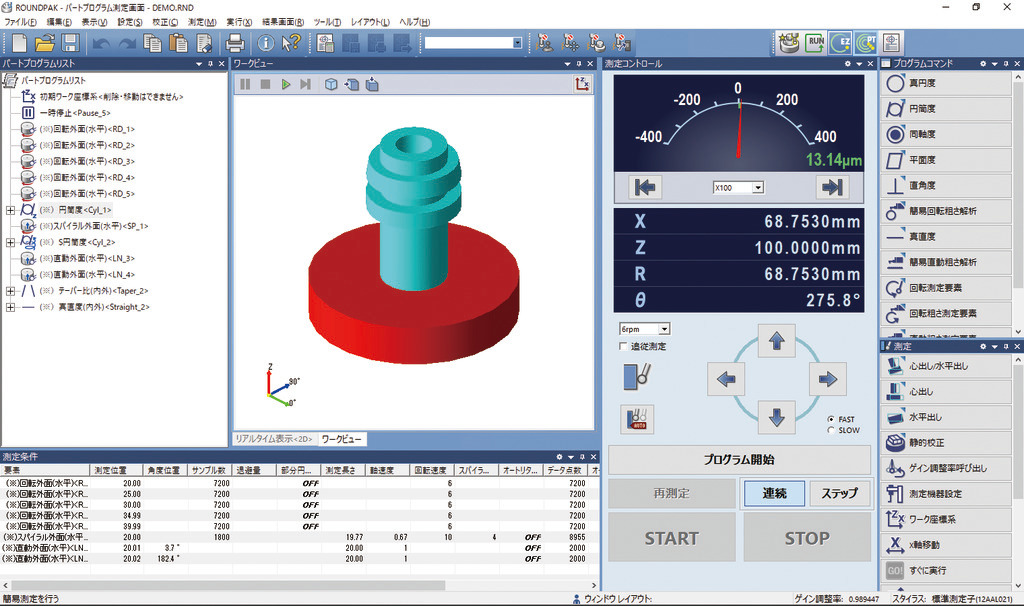Expand the S円筒度<Cyl_2> tree node
Image resolution: width=1024 pixels, height=606 pixels.
[10, 242]
